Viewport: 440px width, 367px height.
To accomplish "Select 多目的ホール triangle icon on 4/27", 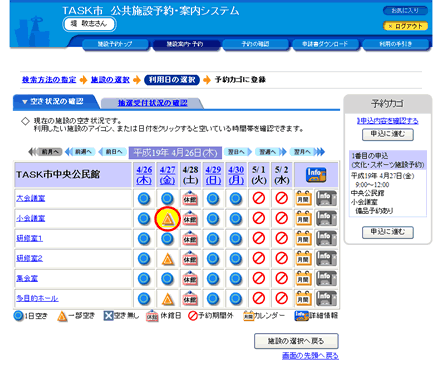I will (x=168, y=299).
